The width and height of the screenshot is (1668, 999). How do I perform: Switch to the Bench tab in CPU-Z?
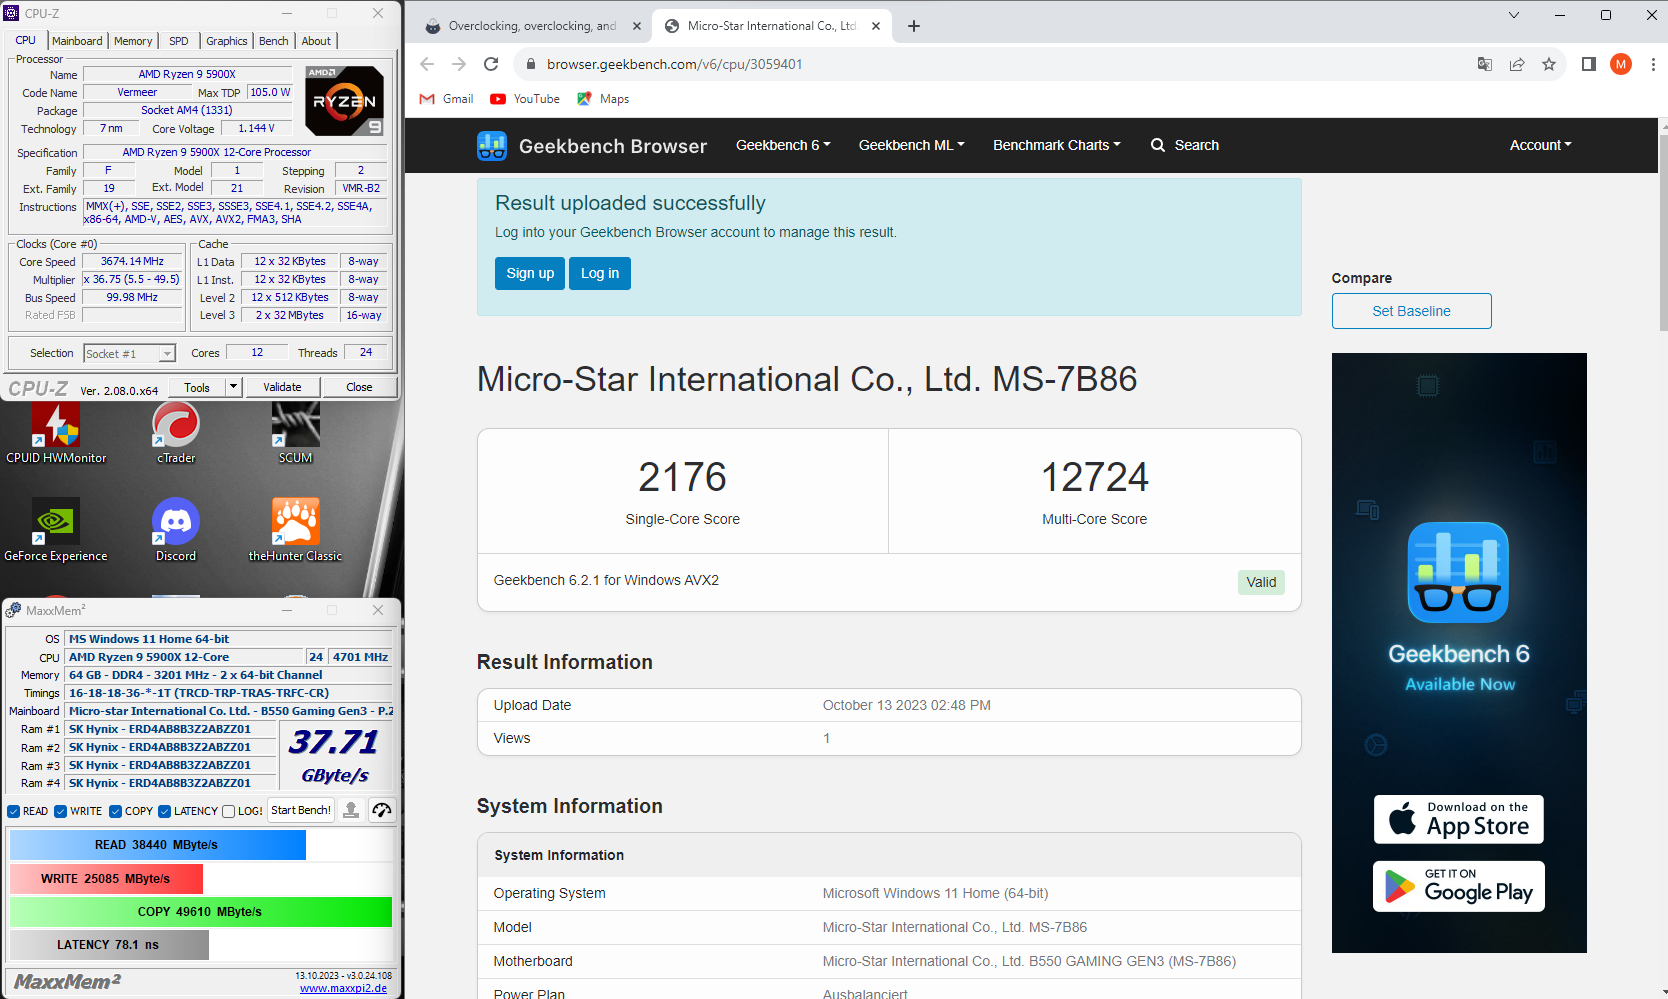point(273,41)
